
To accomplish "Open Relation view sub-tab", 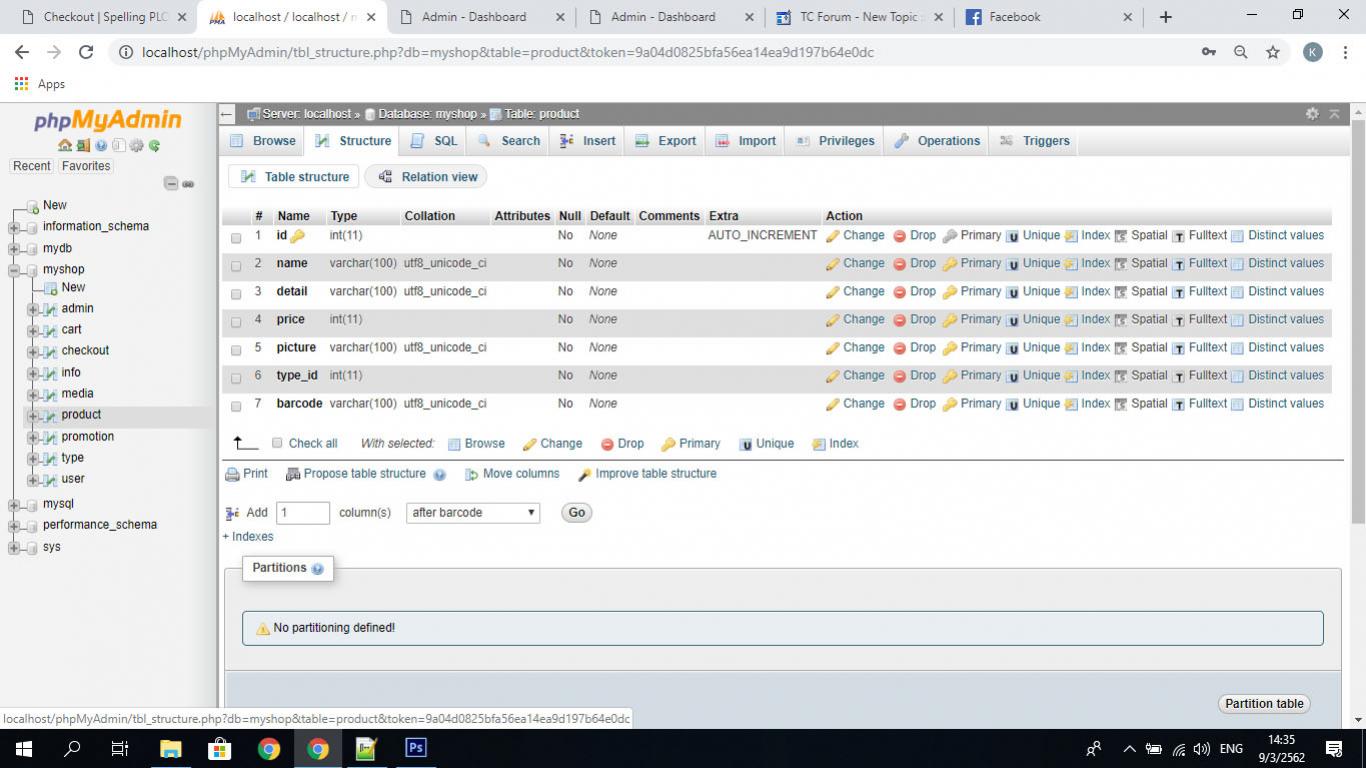I will pos(427,177).
